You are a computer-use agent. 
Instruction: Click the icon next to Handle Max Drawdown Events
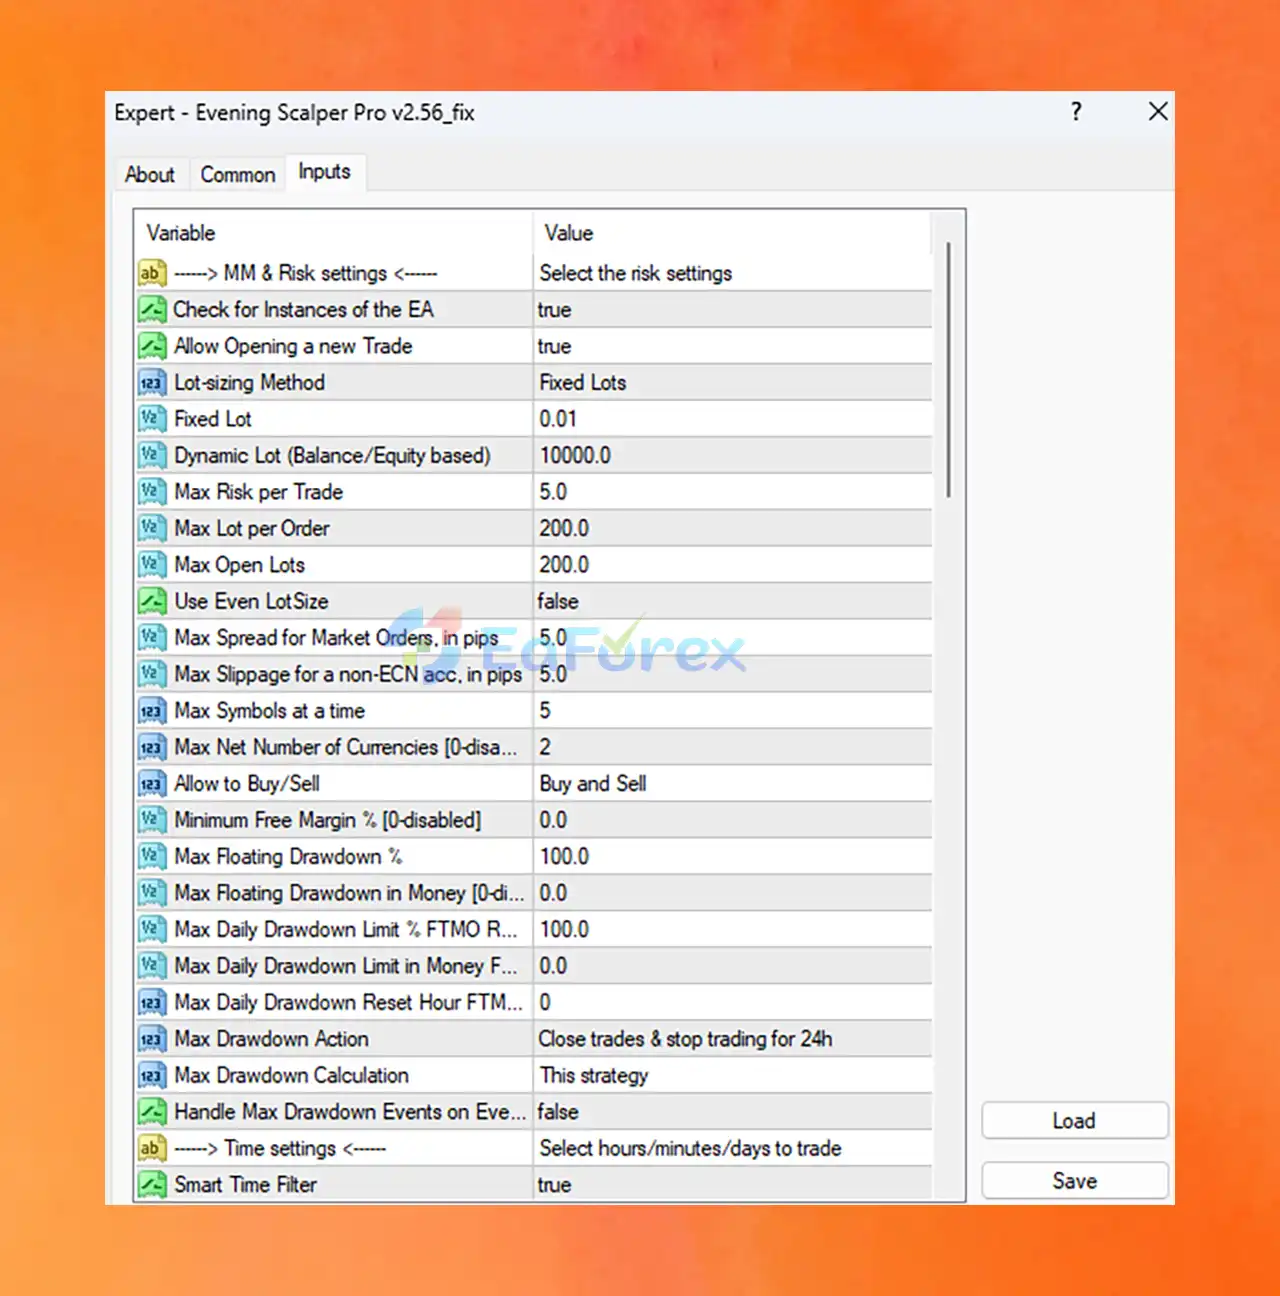[x=151, y=1112]
